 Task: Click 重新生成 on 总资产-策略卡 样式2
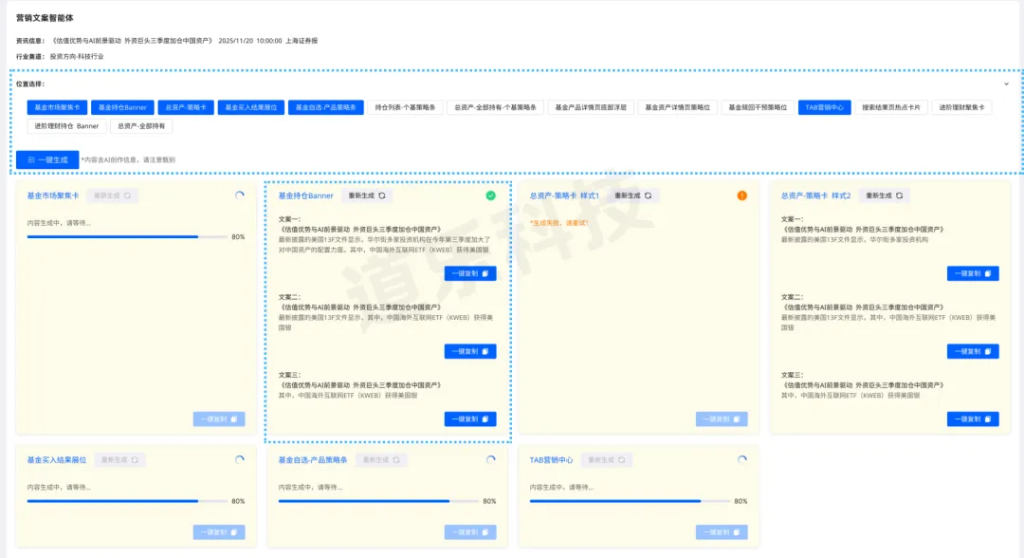tap(884, 196)
